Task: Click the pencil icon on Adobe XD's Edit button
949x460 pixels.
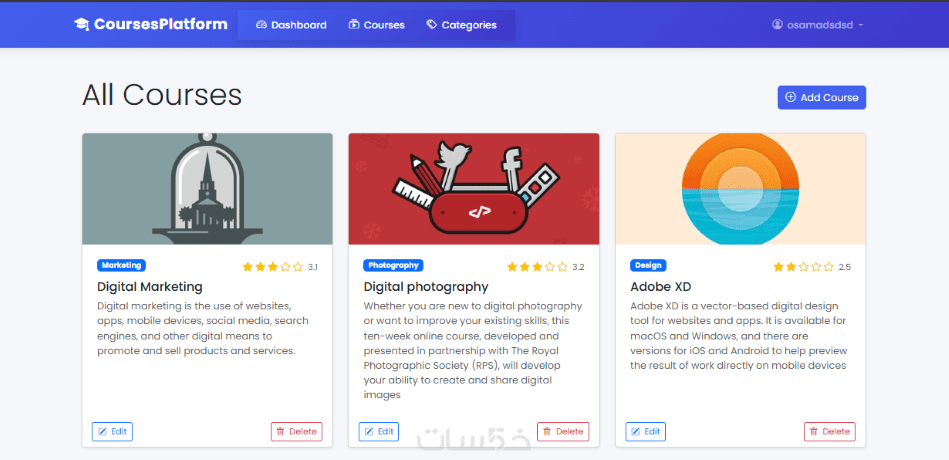Action: tap(636, 432)
